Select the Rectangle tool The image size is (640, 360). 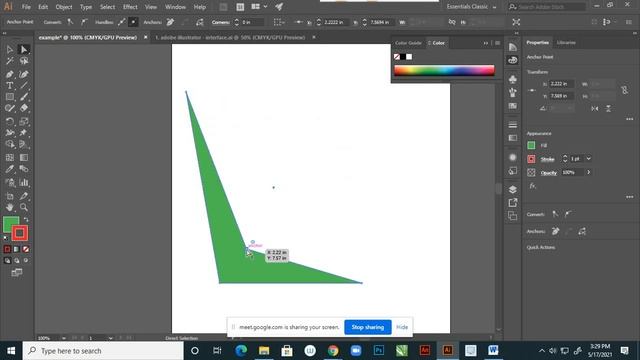point(10,97)
